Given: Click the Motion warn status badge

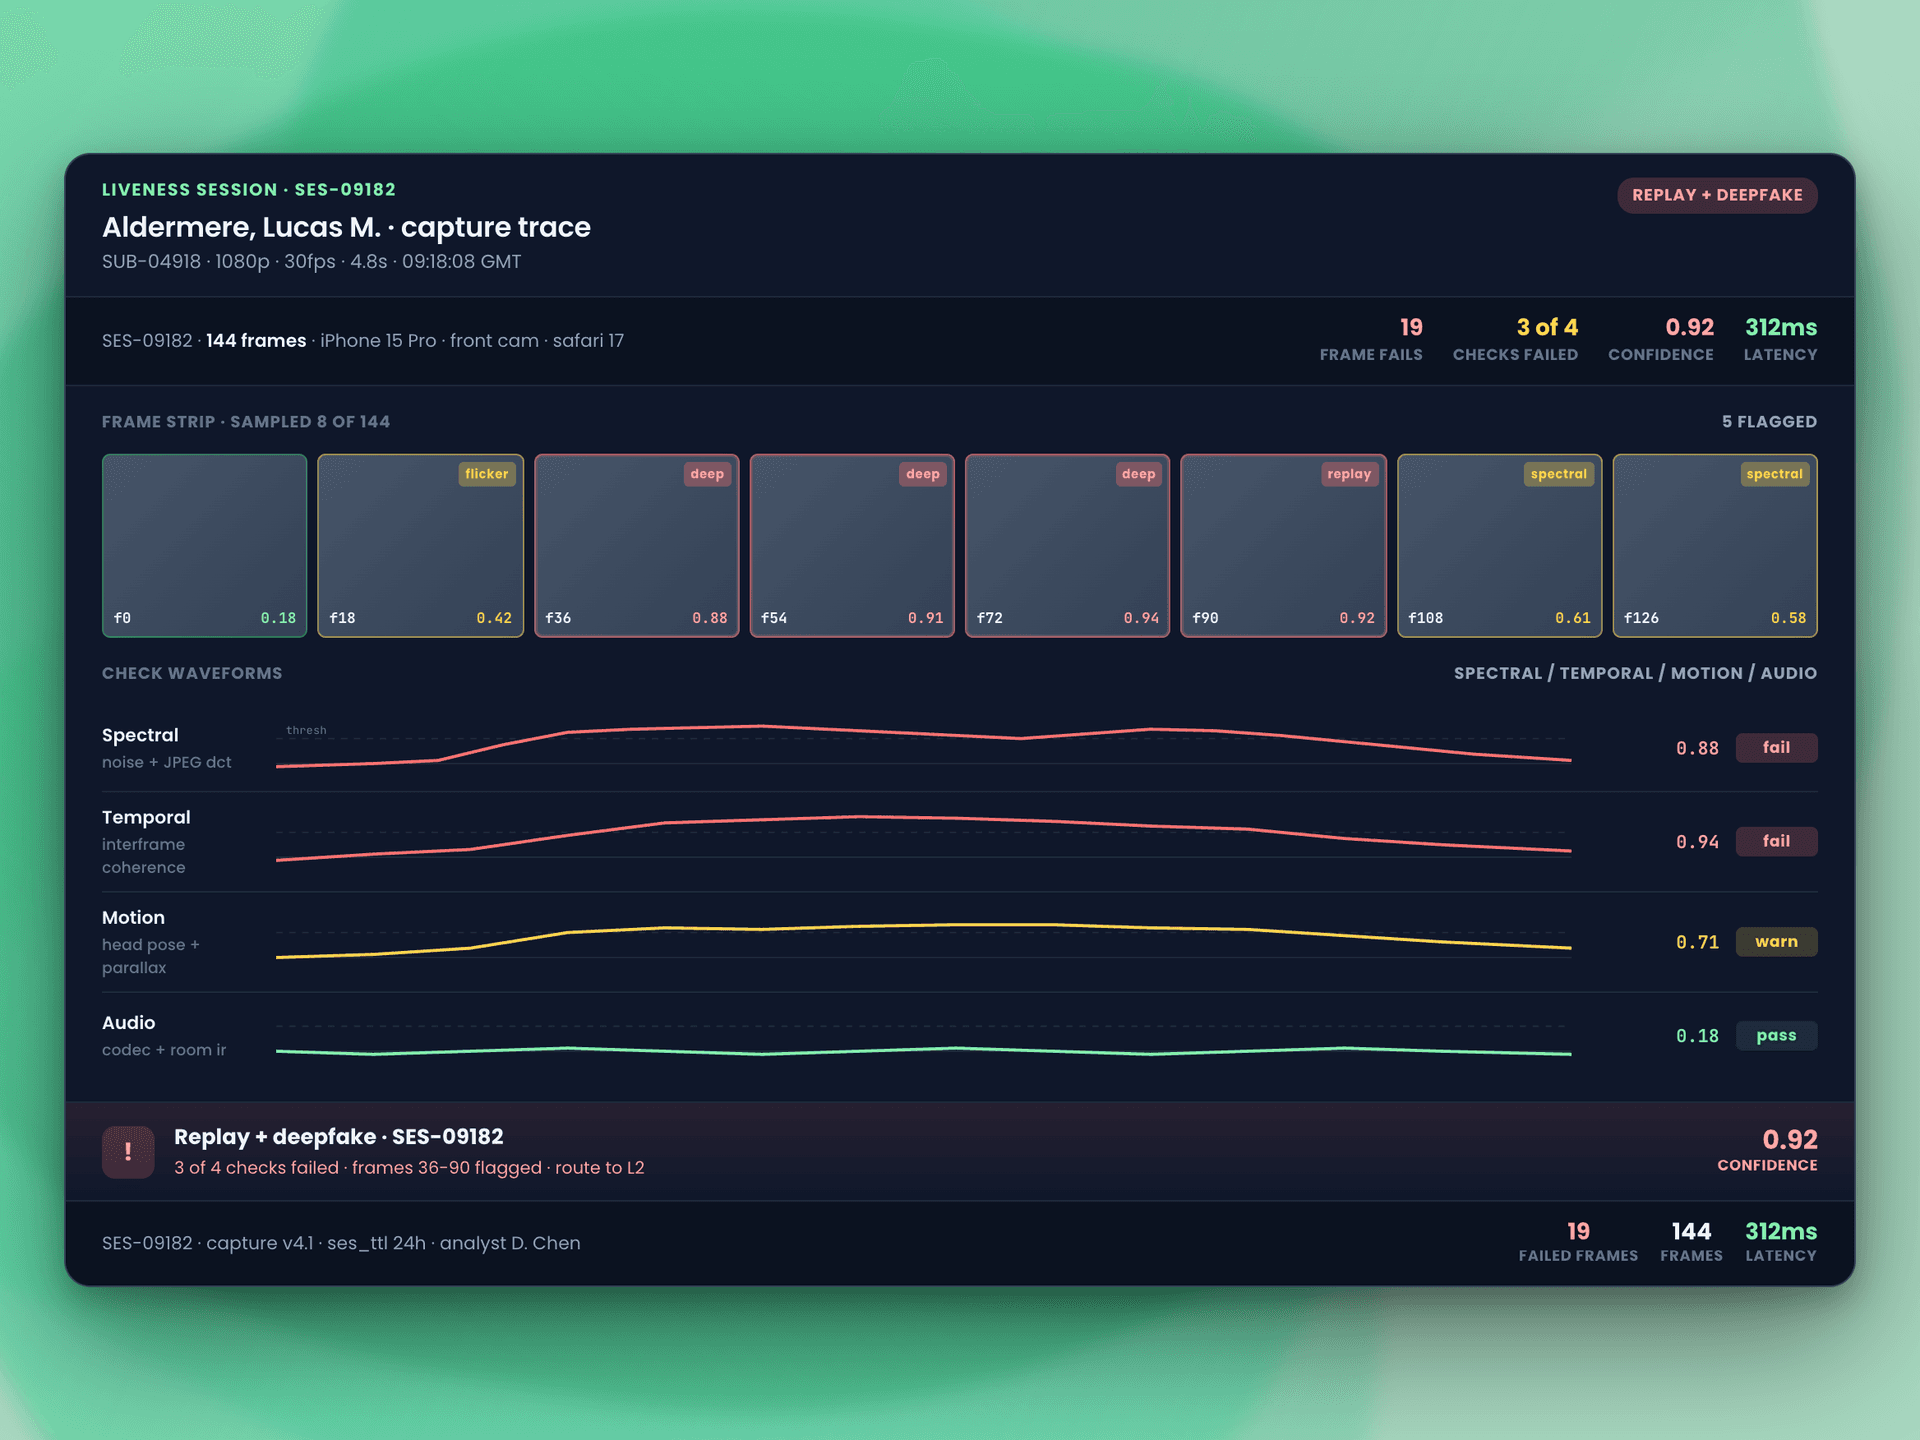Looking at the screenshot, I should point(1776,942).
